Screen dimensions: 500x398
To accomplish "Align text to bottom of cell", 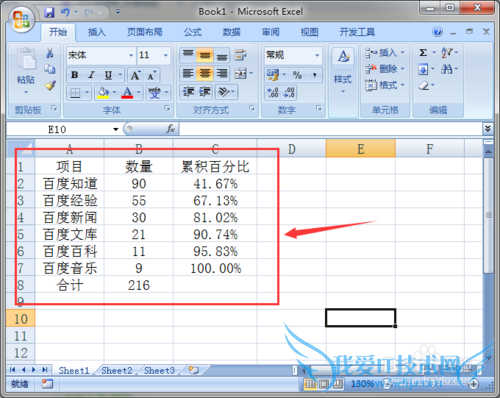I will tap(221, 55).
